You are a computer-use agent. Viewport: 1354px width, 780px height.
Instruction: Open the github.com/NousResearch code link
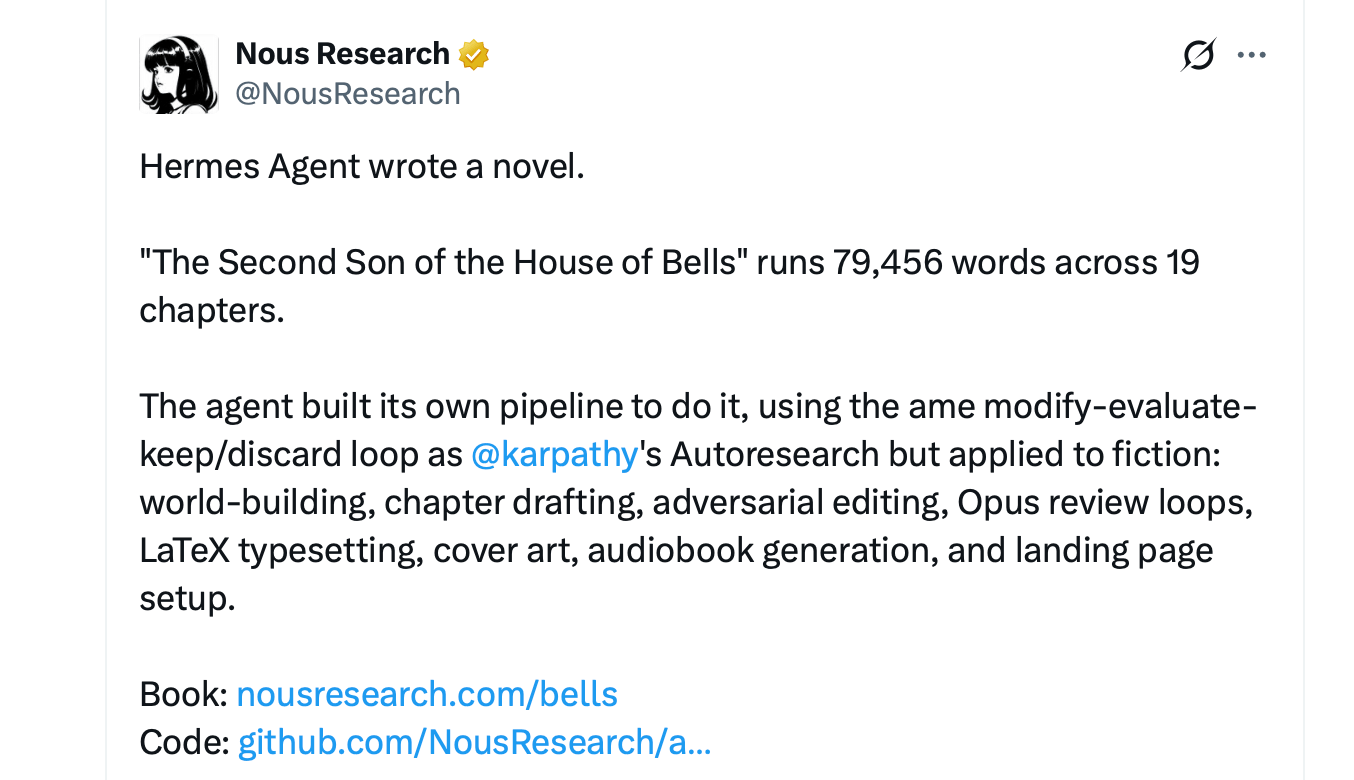coord(474,742)
